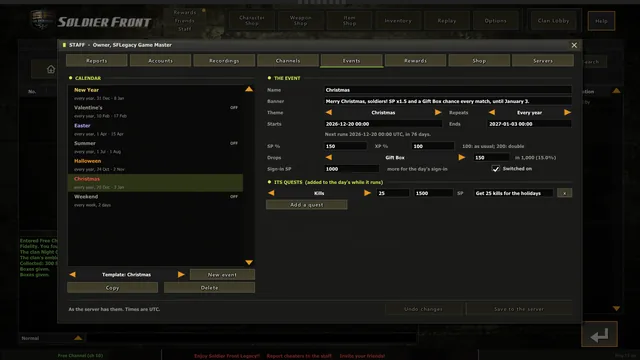Select the Weekend event row
This screenshot has width=640, height=360.
[155, 200]
